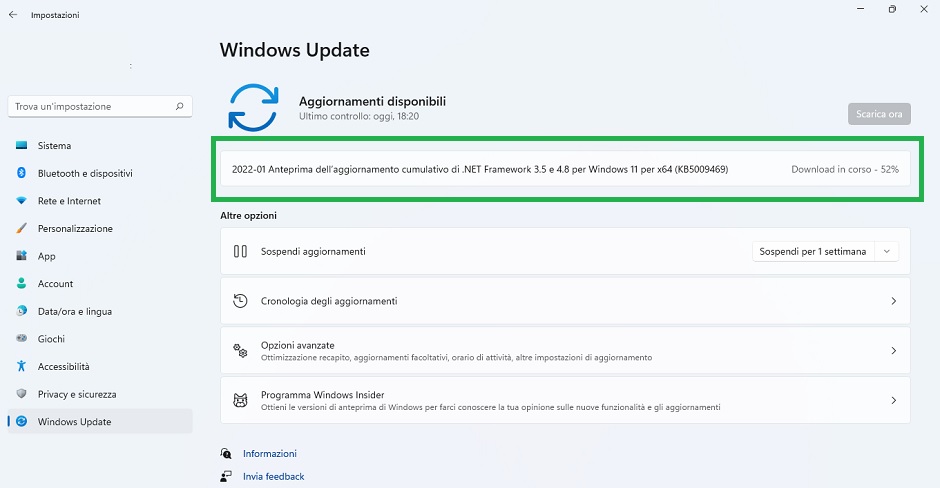Expand Cronologia degli aggiornamenti chevron
This screenshot has width=940, height=488.
893,301
